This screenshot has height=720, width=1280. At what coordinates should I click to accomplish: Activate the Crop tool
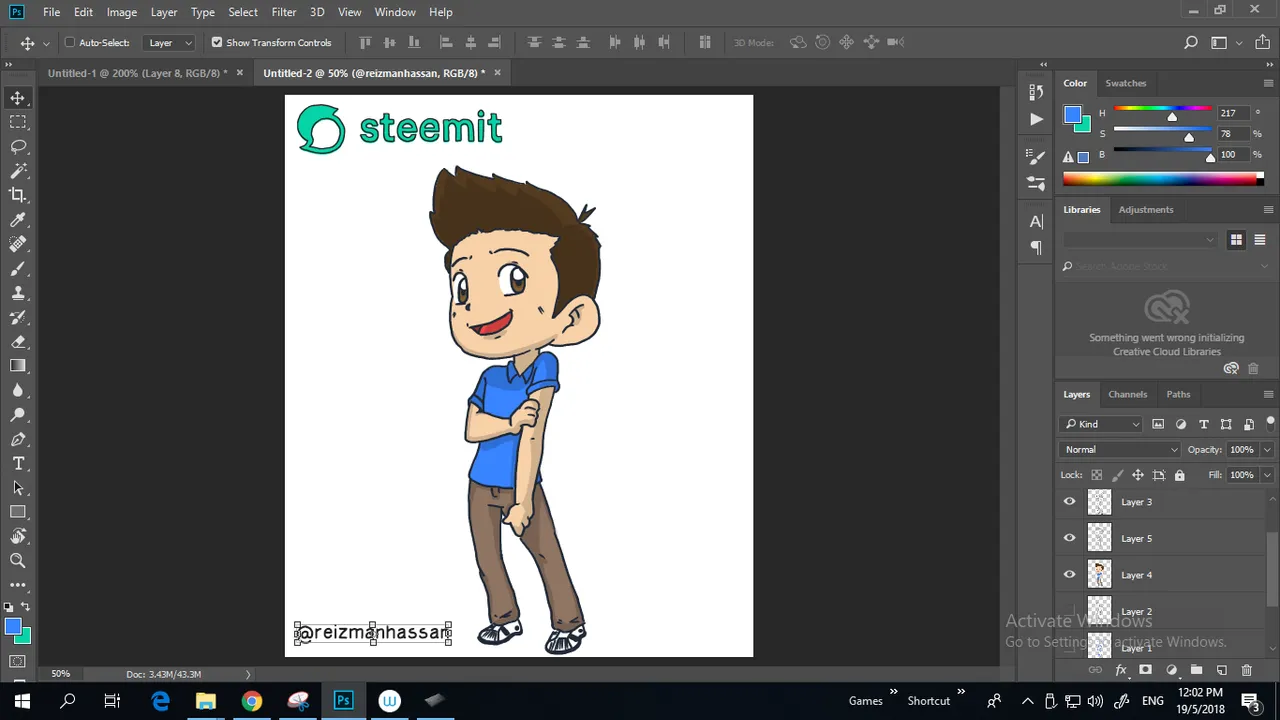[18, 195]
